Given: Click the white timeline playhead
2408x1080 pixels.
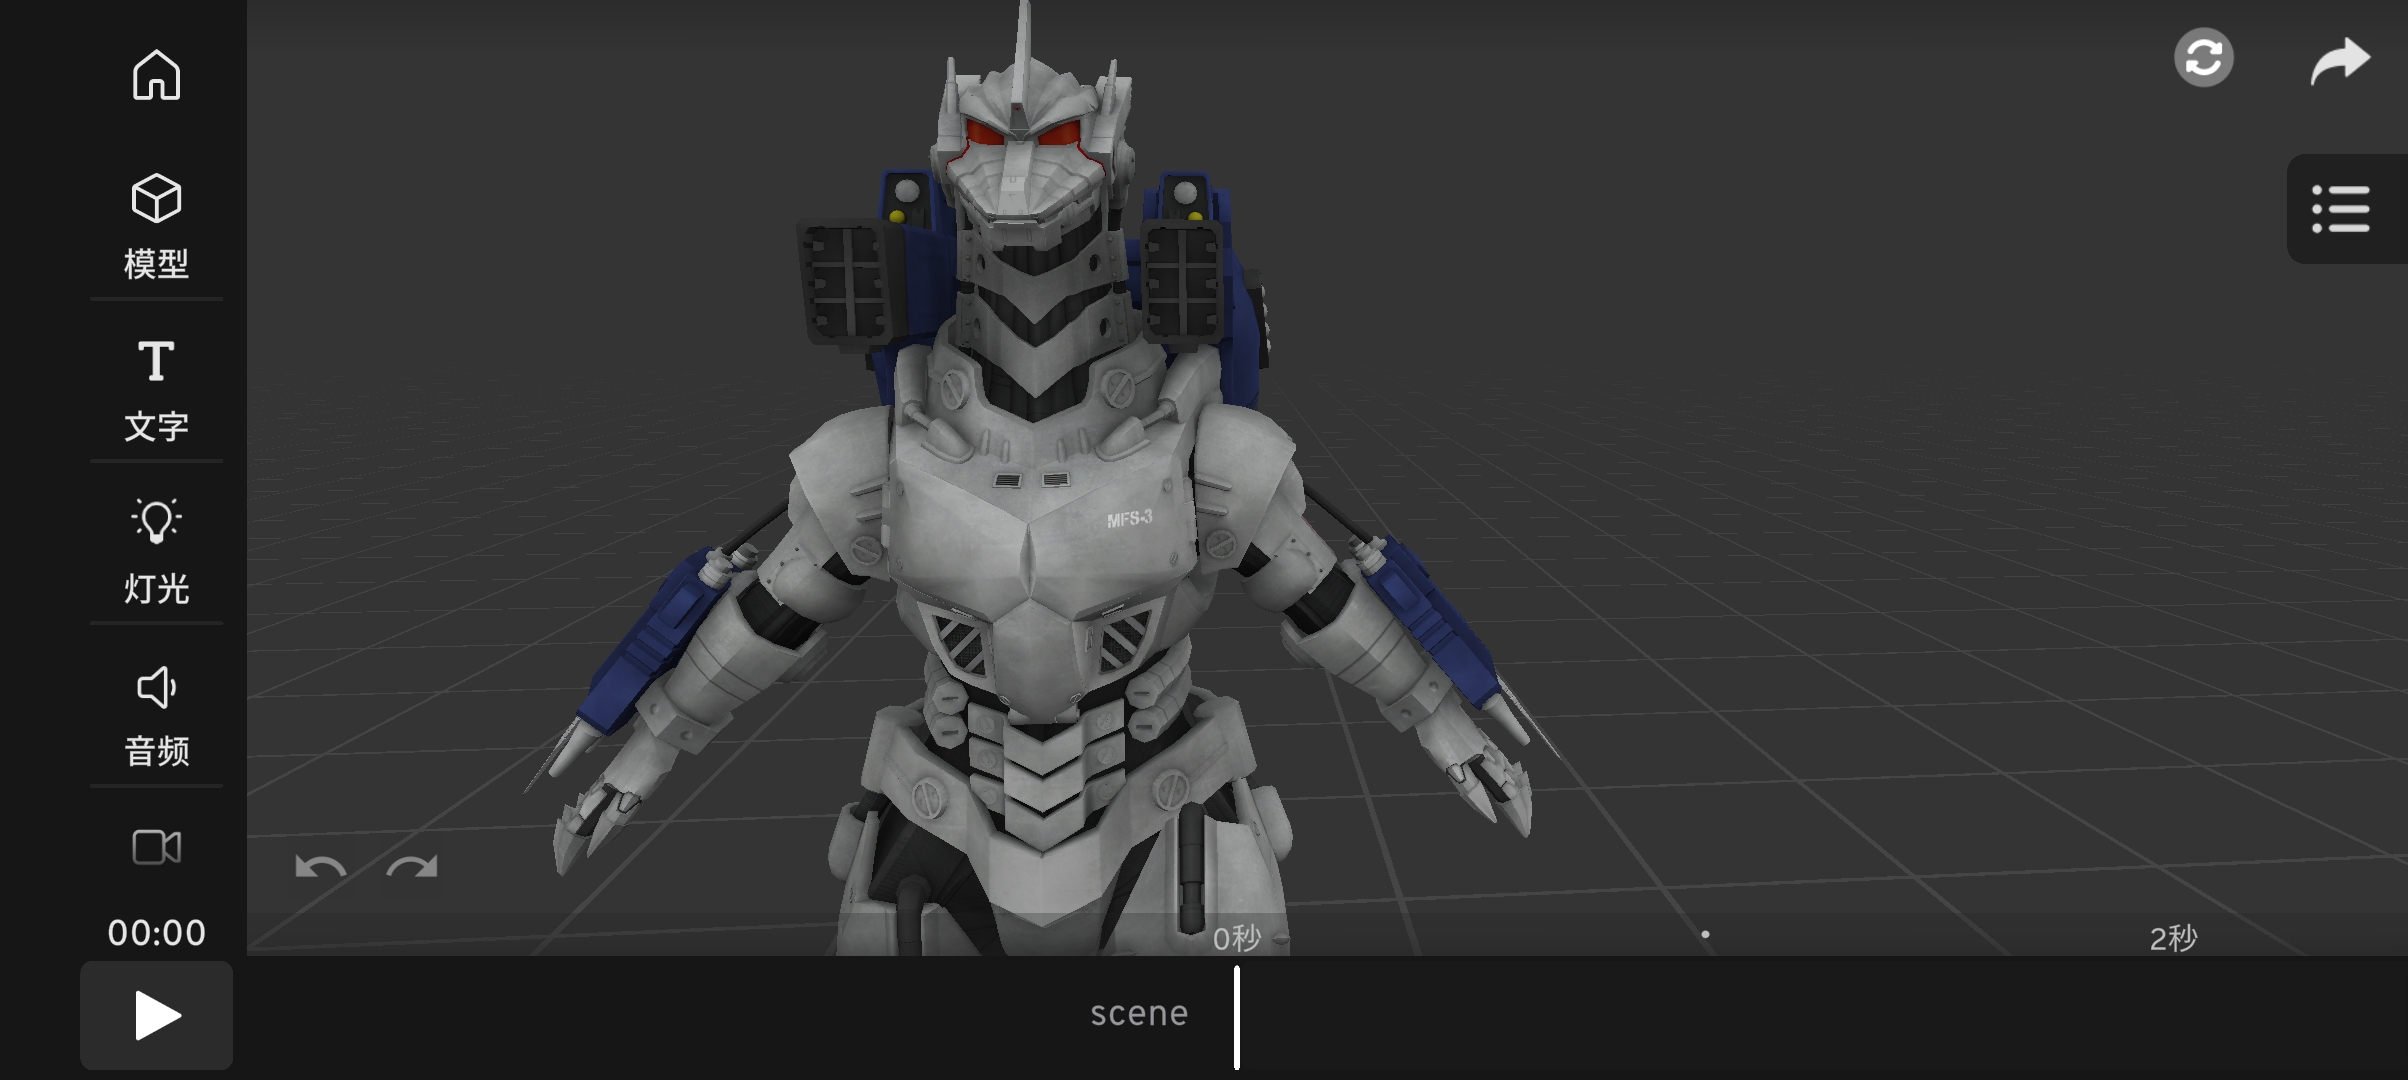Looking at the screenshot, I should [x=1237, y=1017].
